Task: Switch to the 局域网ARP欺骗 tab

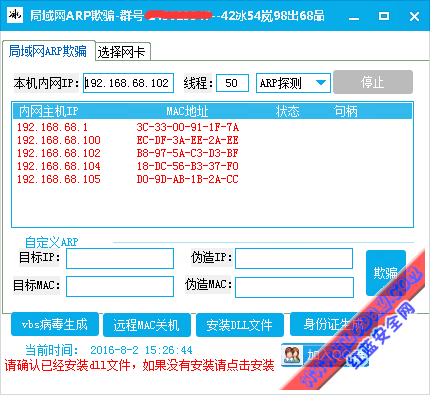Action: (x=49, y=51)
